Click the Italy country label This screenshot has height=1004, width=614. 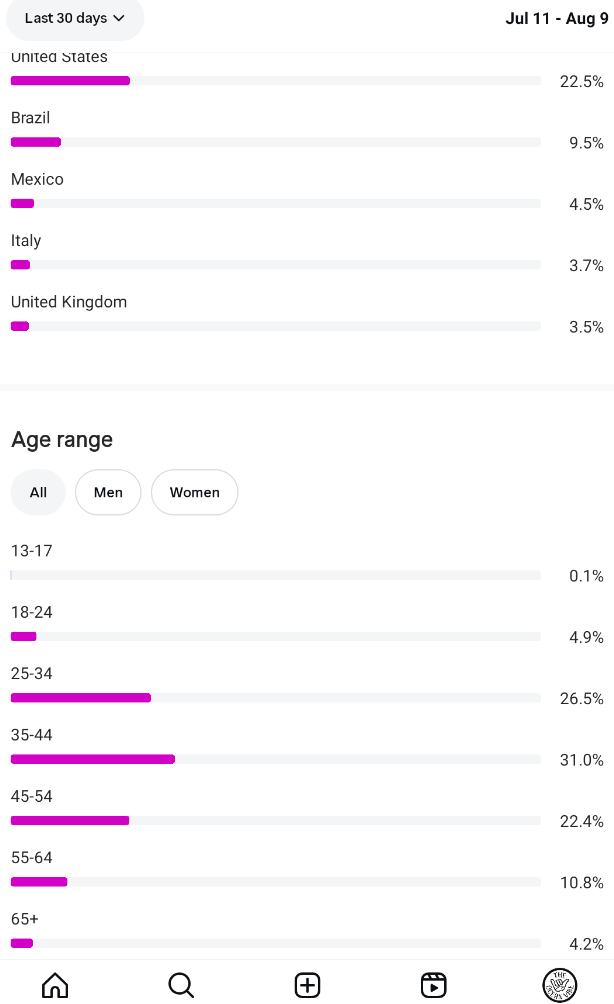pyautogui.click(x=26, y=241)
